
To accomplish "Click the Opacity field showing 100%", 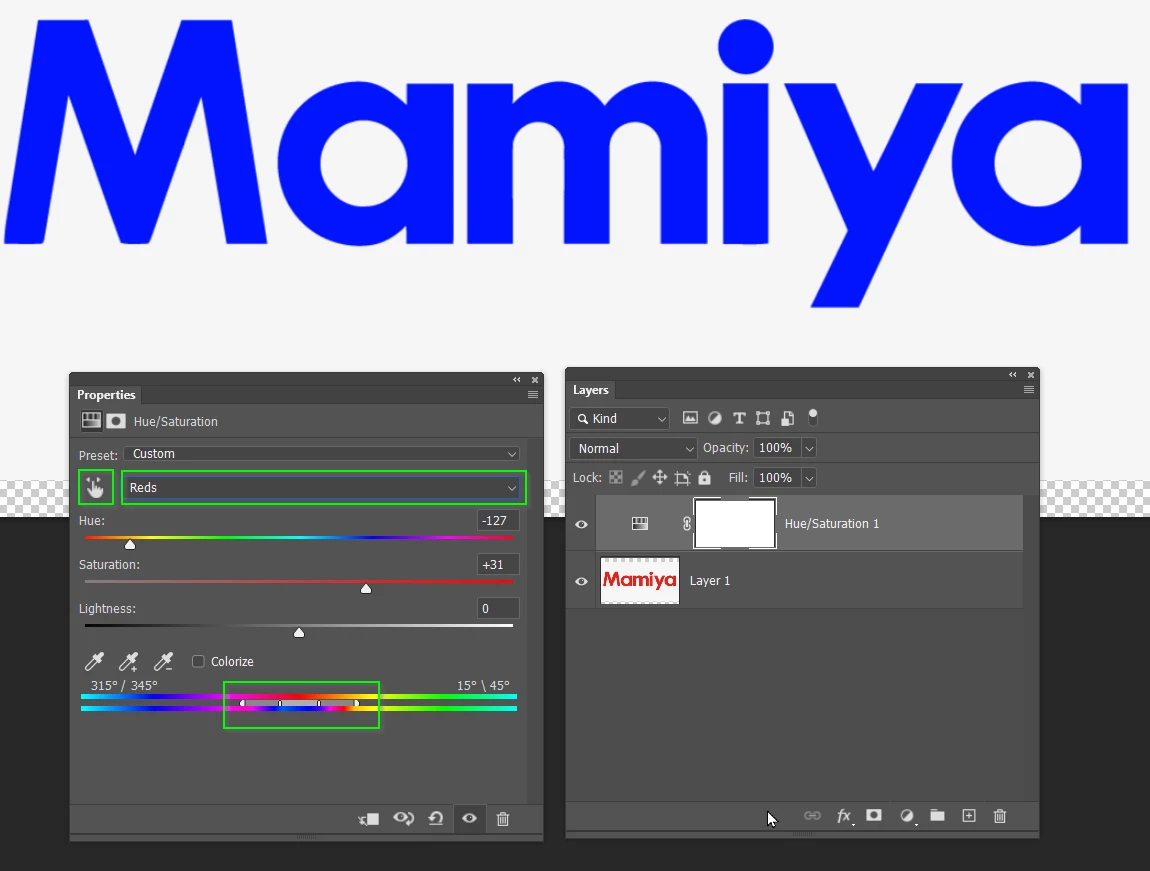I will [777, 448].
